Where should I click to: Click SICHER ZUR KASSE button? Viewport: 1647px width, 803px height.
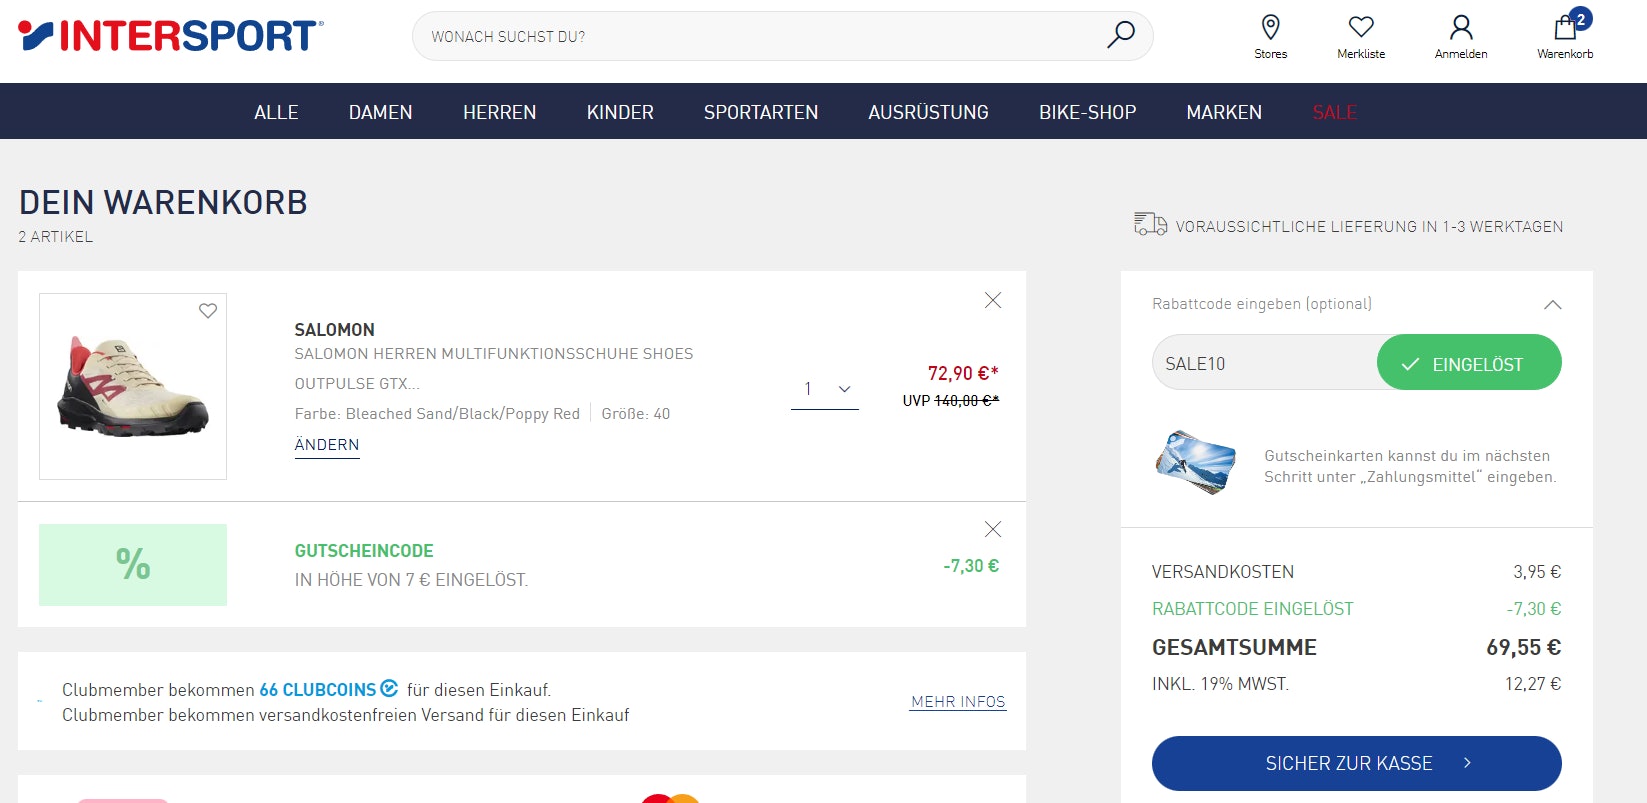pos(1357,763)
